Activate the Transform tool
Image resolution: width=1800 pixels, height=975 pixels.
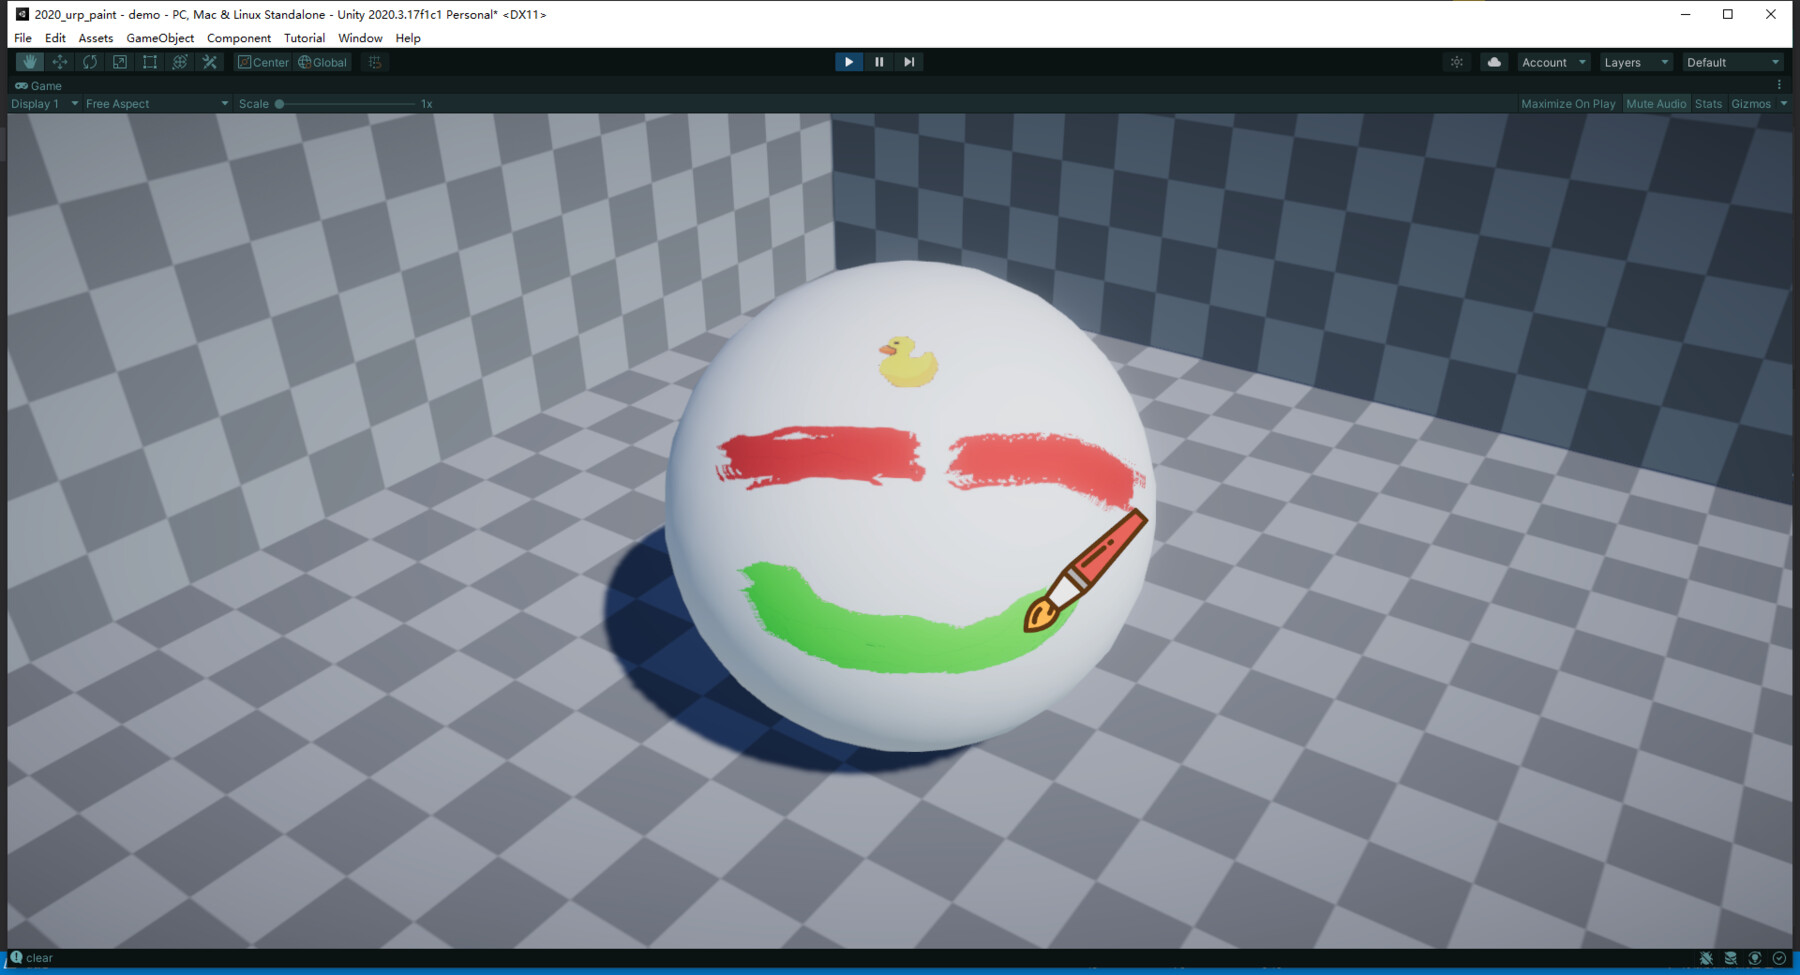180,61
